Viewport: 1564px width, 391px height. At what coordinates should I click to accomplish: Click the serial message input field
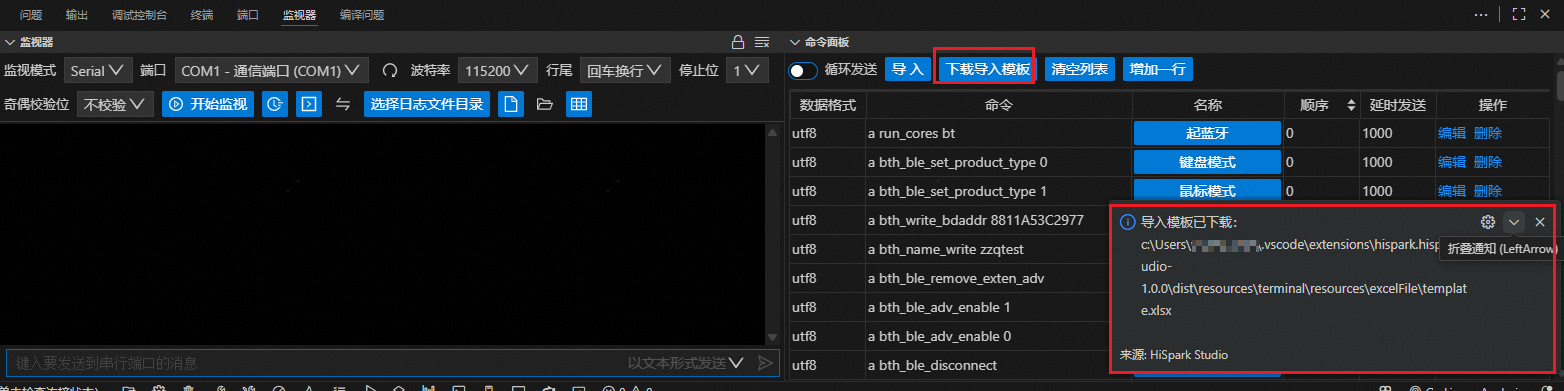pyautogui.click(x=315, y=363)
